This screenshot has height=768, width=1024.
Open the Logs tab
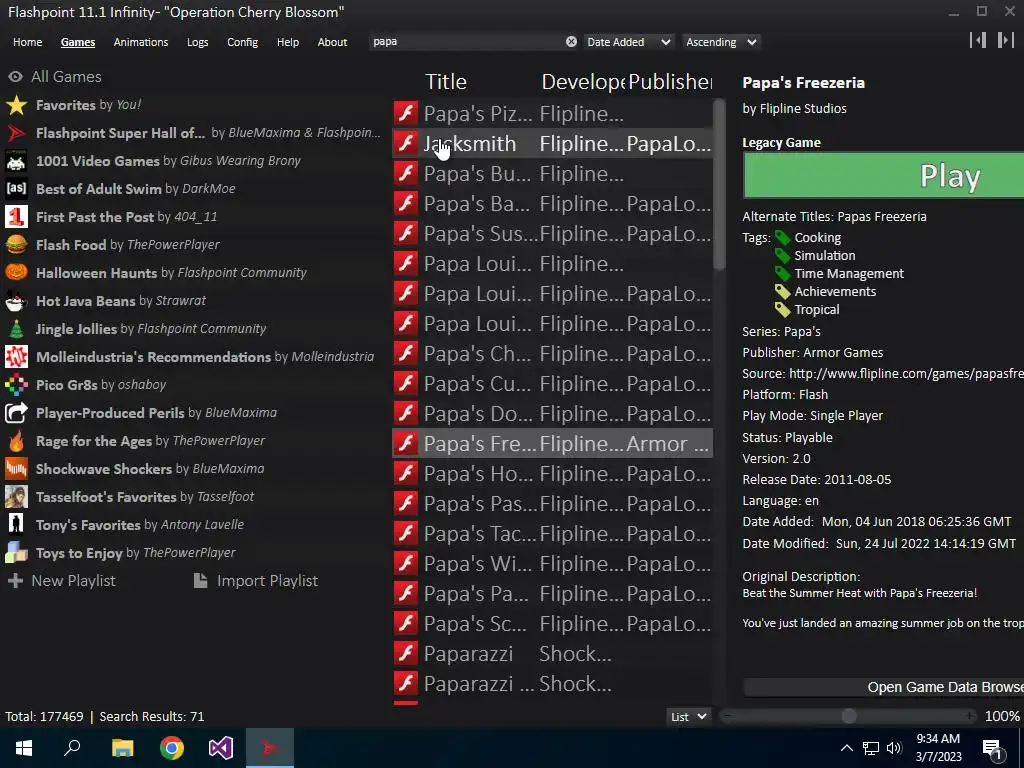(197, 42)
